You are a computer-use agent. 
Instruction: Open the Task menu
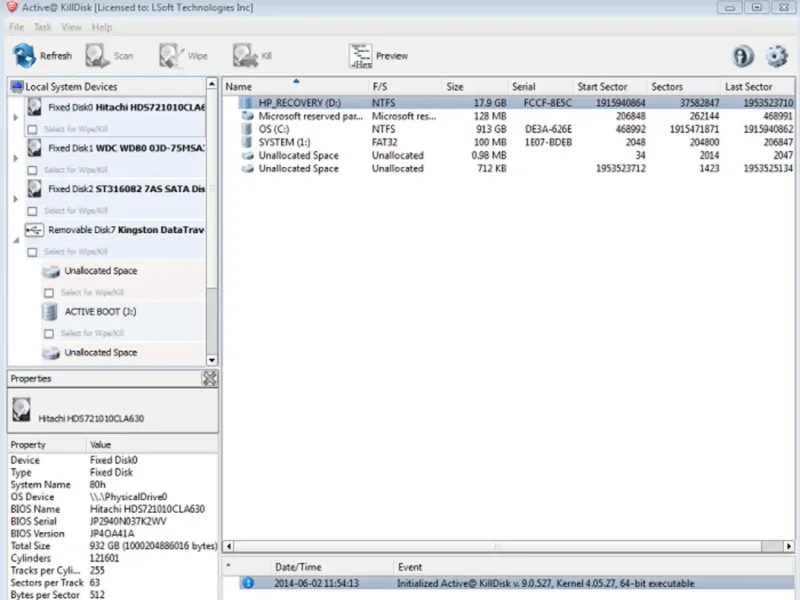coord(42,27)
